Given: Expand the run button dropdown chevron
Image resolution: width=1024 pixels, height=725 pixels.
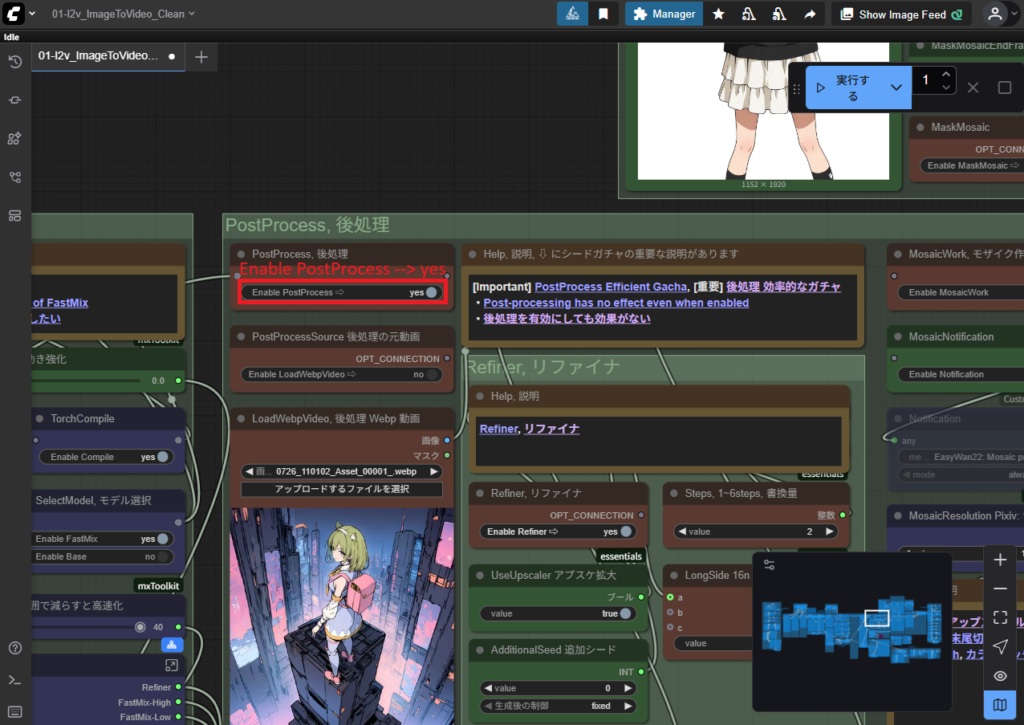Looking at the screenshot, I should coord(896,88).
